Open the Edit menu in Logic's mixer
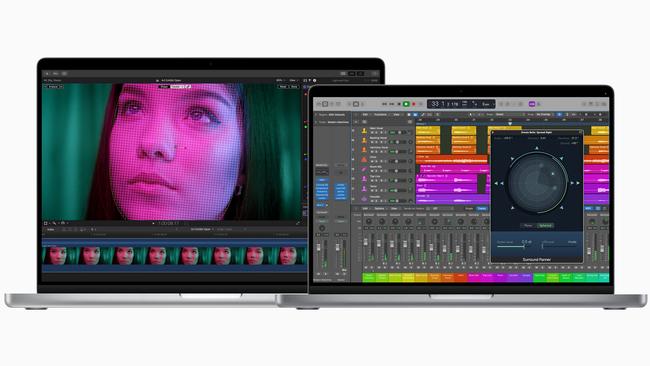The image size is (650, 366). click(365, 208)
